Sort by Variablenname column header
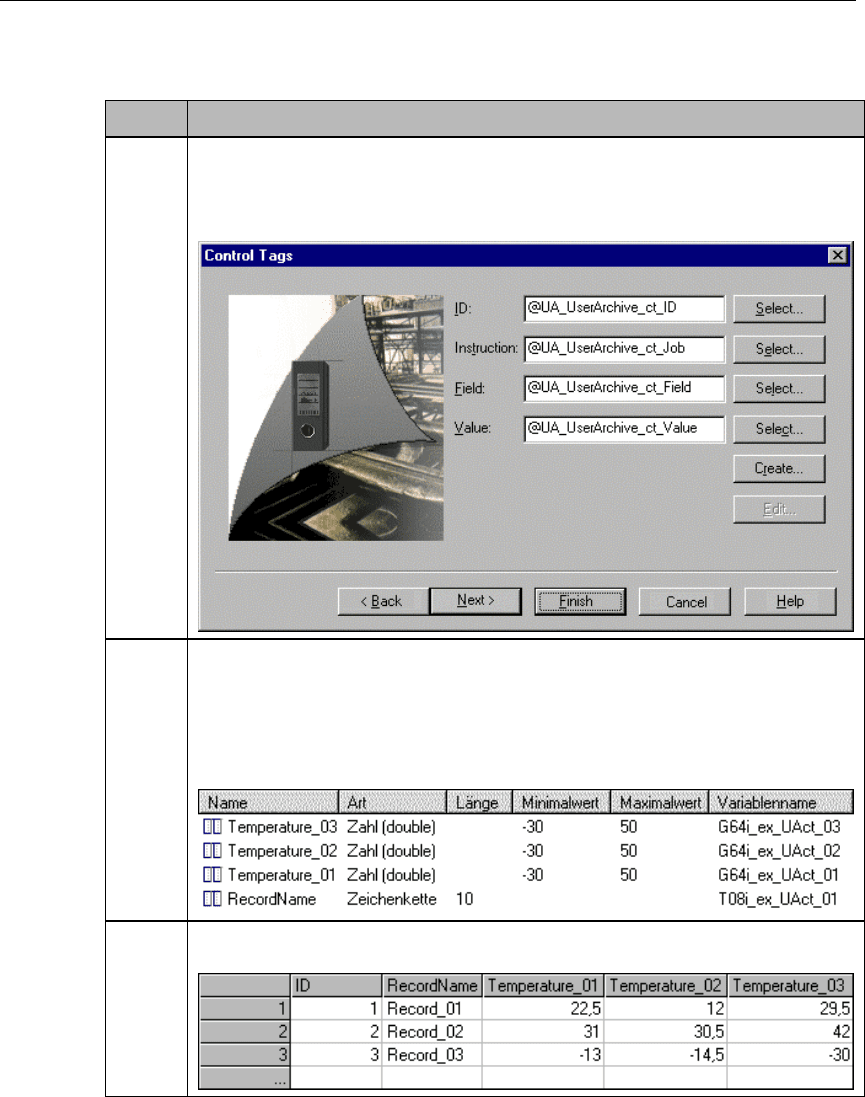Screen dimensions: 865x1097 (779, 802)
